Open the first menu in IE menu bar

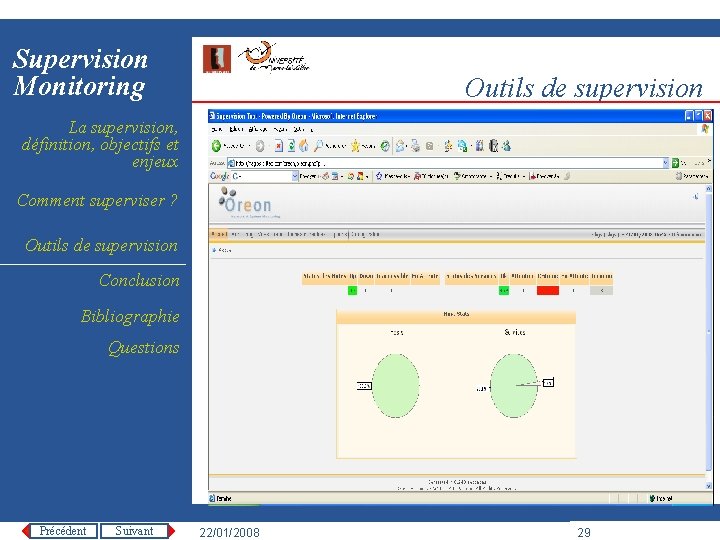[x=217, y=129]
